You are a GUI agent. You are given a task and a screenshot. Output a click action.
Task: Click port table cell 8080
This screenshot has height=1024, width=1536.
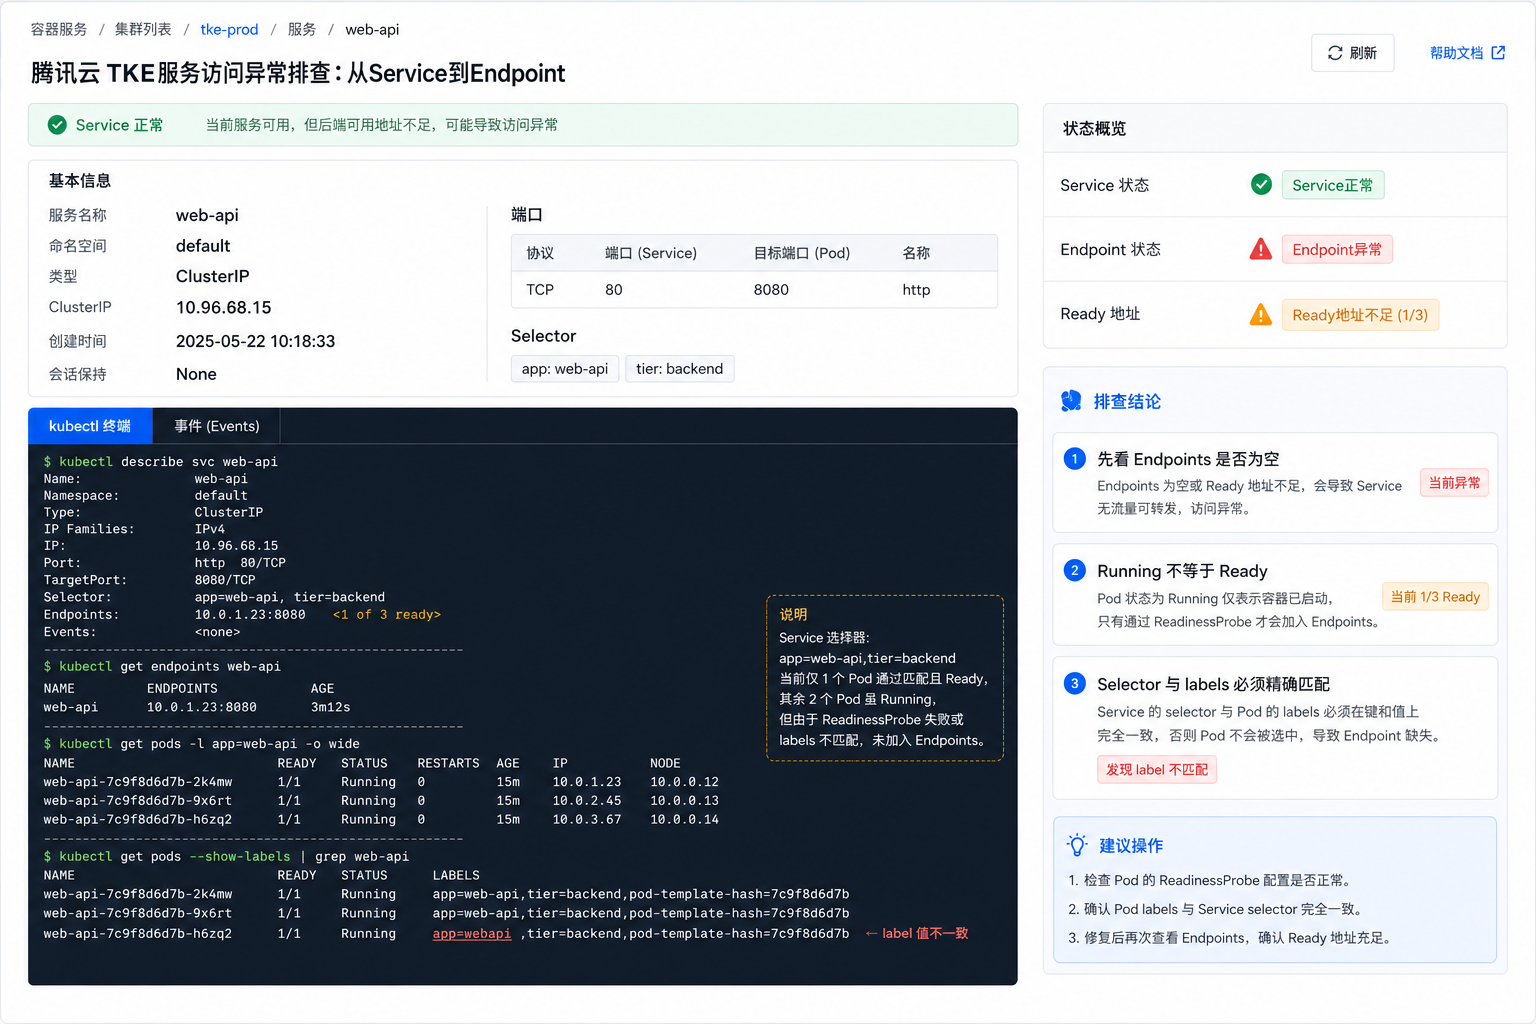coord(771,290)
